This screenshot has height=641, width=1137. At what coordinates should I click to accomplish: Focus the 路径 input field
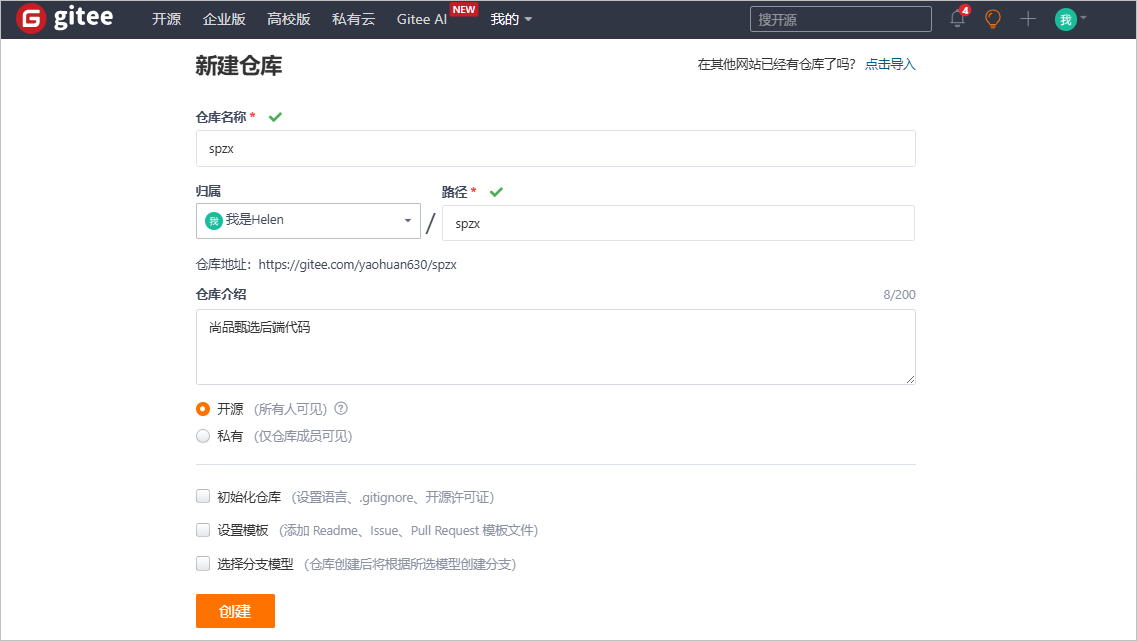pos(678,223)
